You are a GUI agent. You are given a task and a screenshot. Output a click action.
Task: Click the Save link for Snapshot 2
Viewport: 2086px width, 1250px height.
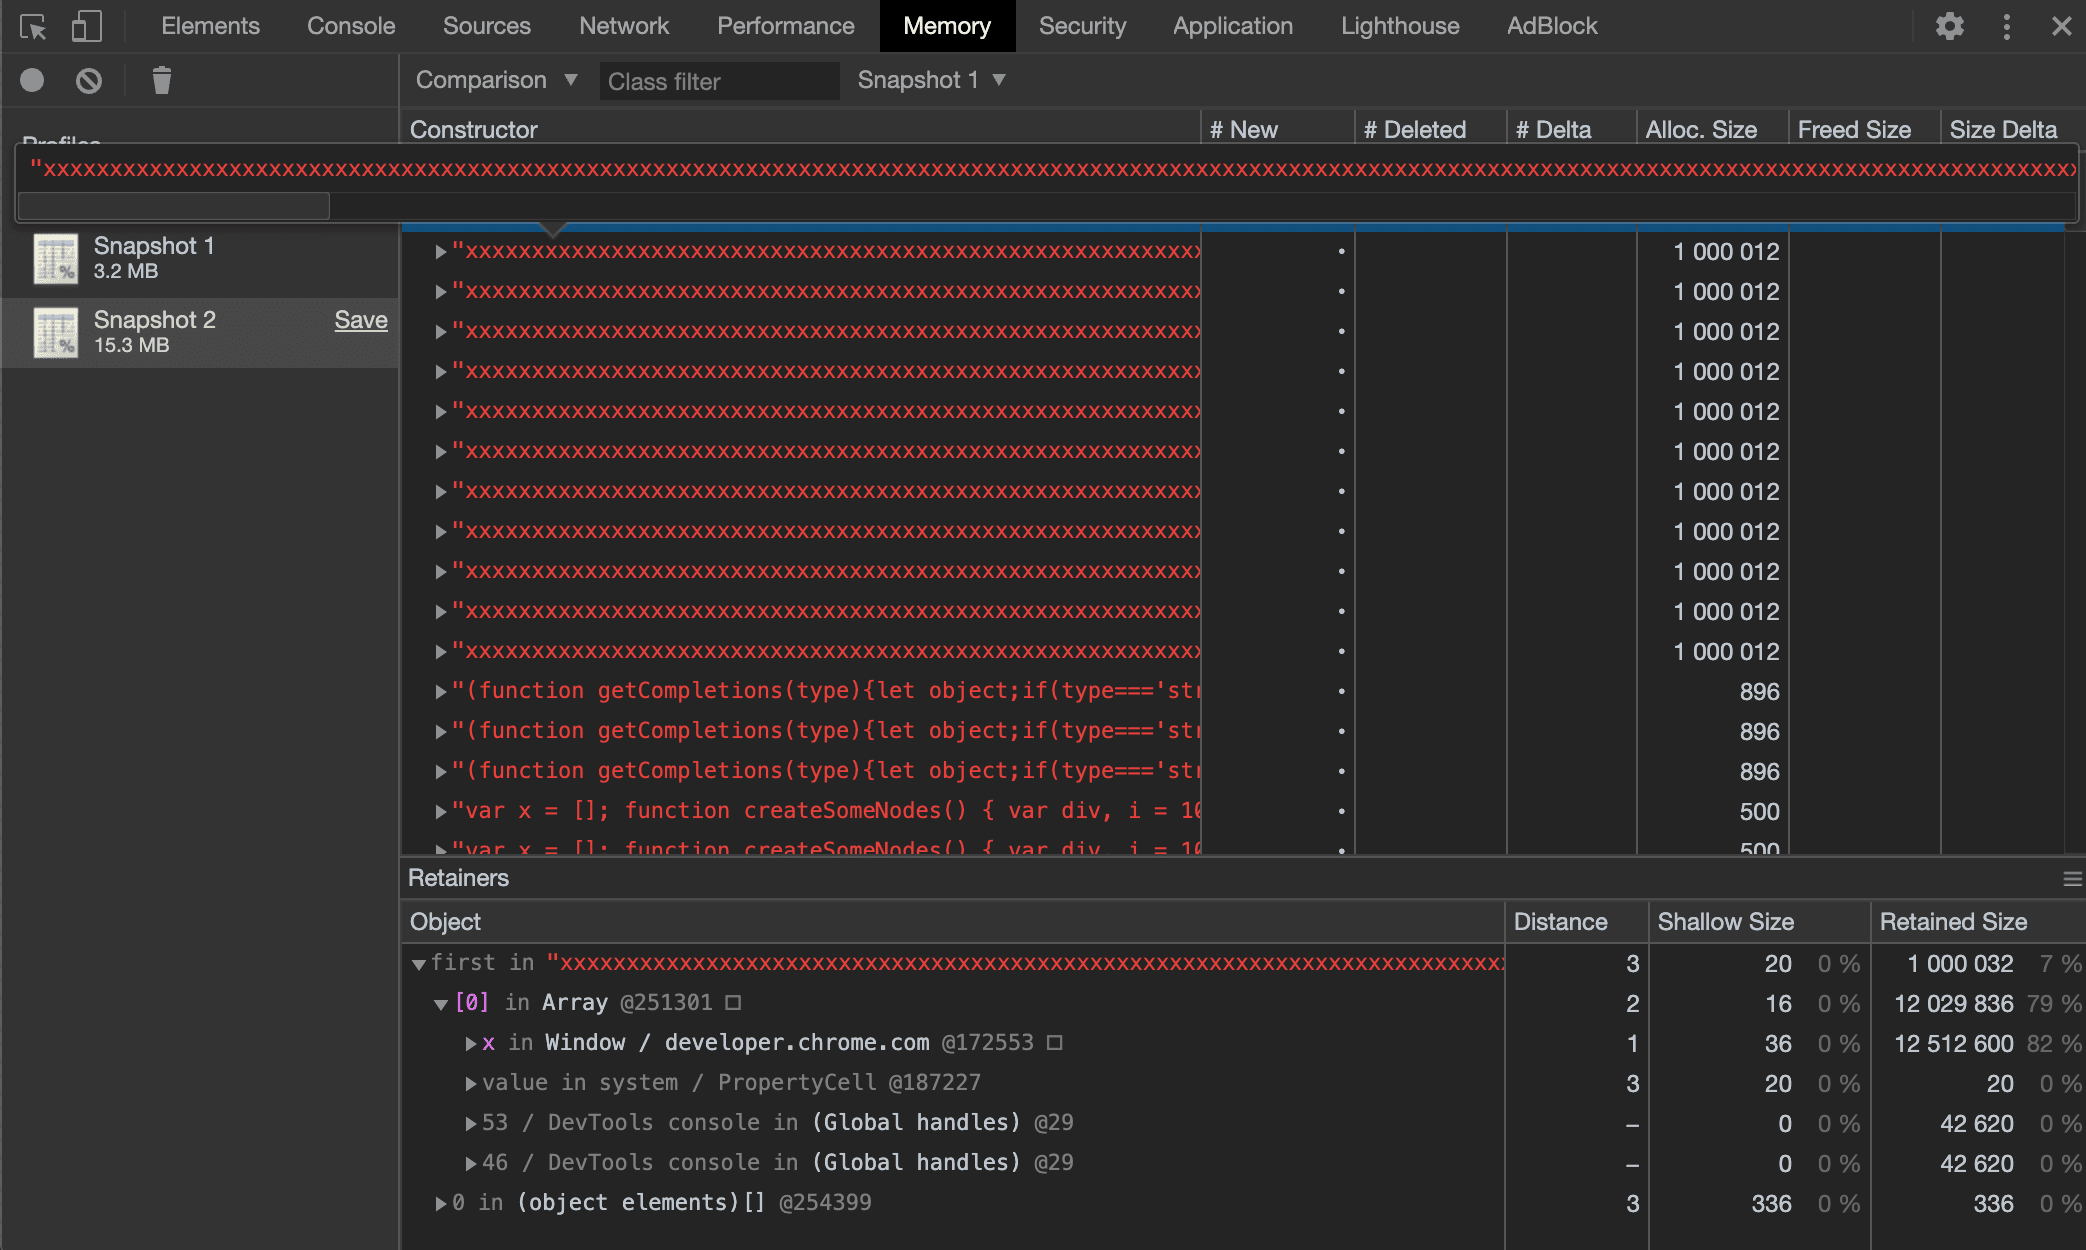[360, 320]
